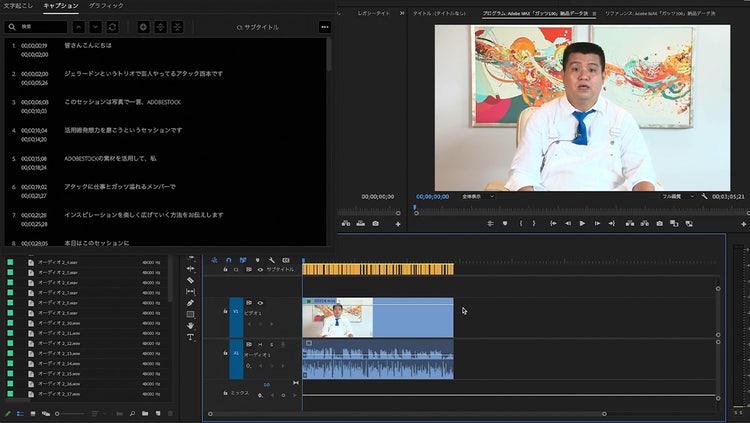
Task: Switch to the グラフィック tab
Action: pos(106,5)
